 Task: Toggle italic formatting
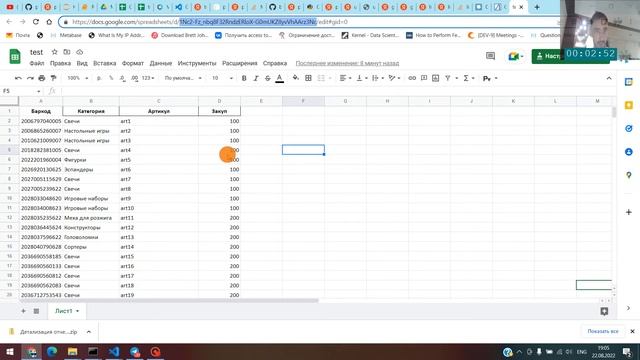pyautogui.click(x=256, y=78)
